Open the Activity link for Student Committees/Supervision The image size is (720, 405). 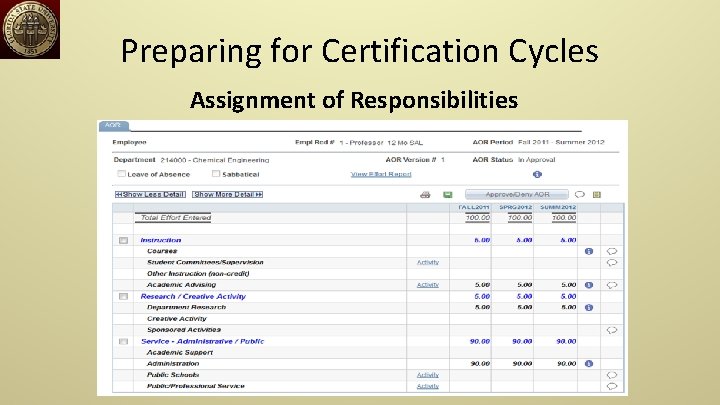click(428, 262)
